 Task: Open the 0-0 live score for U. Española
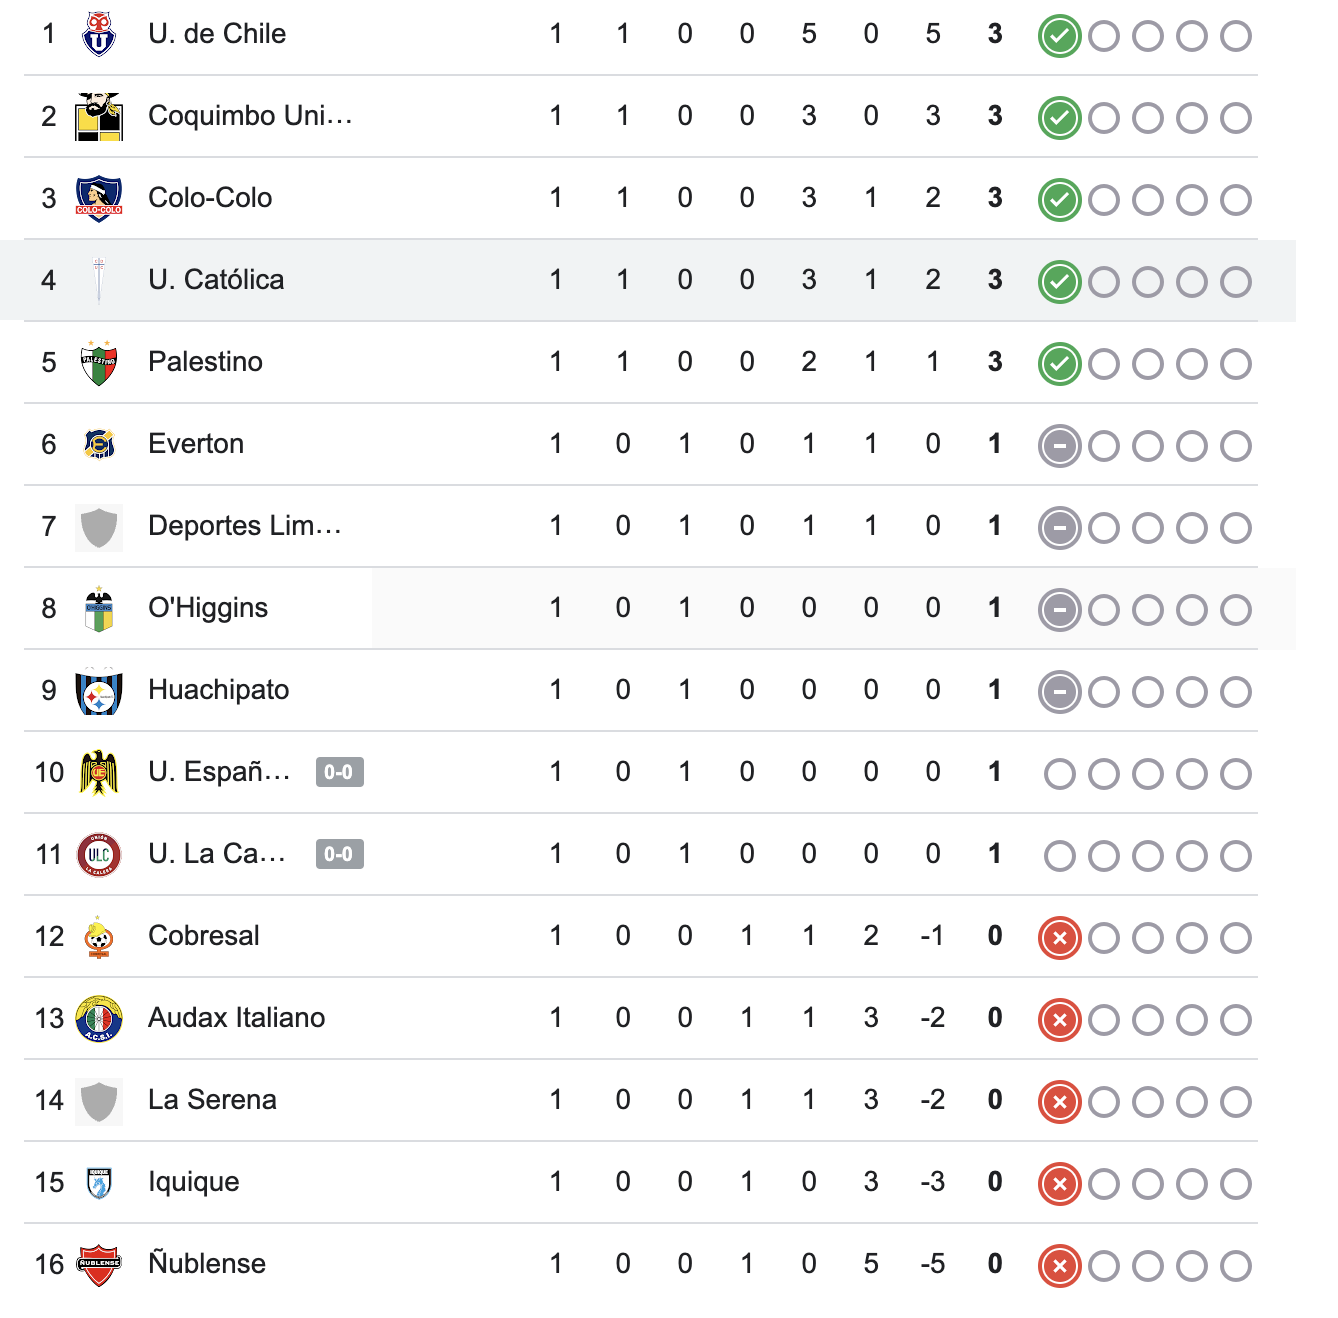point(339,771)
